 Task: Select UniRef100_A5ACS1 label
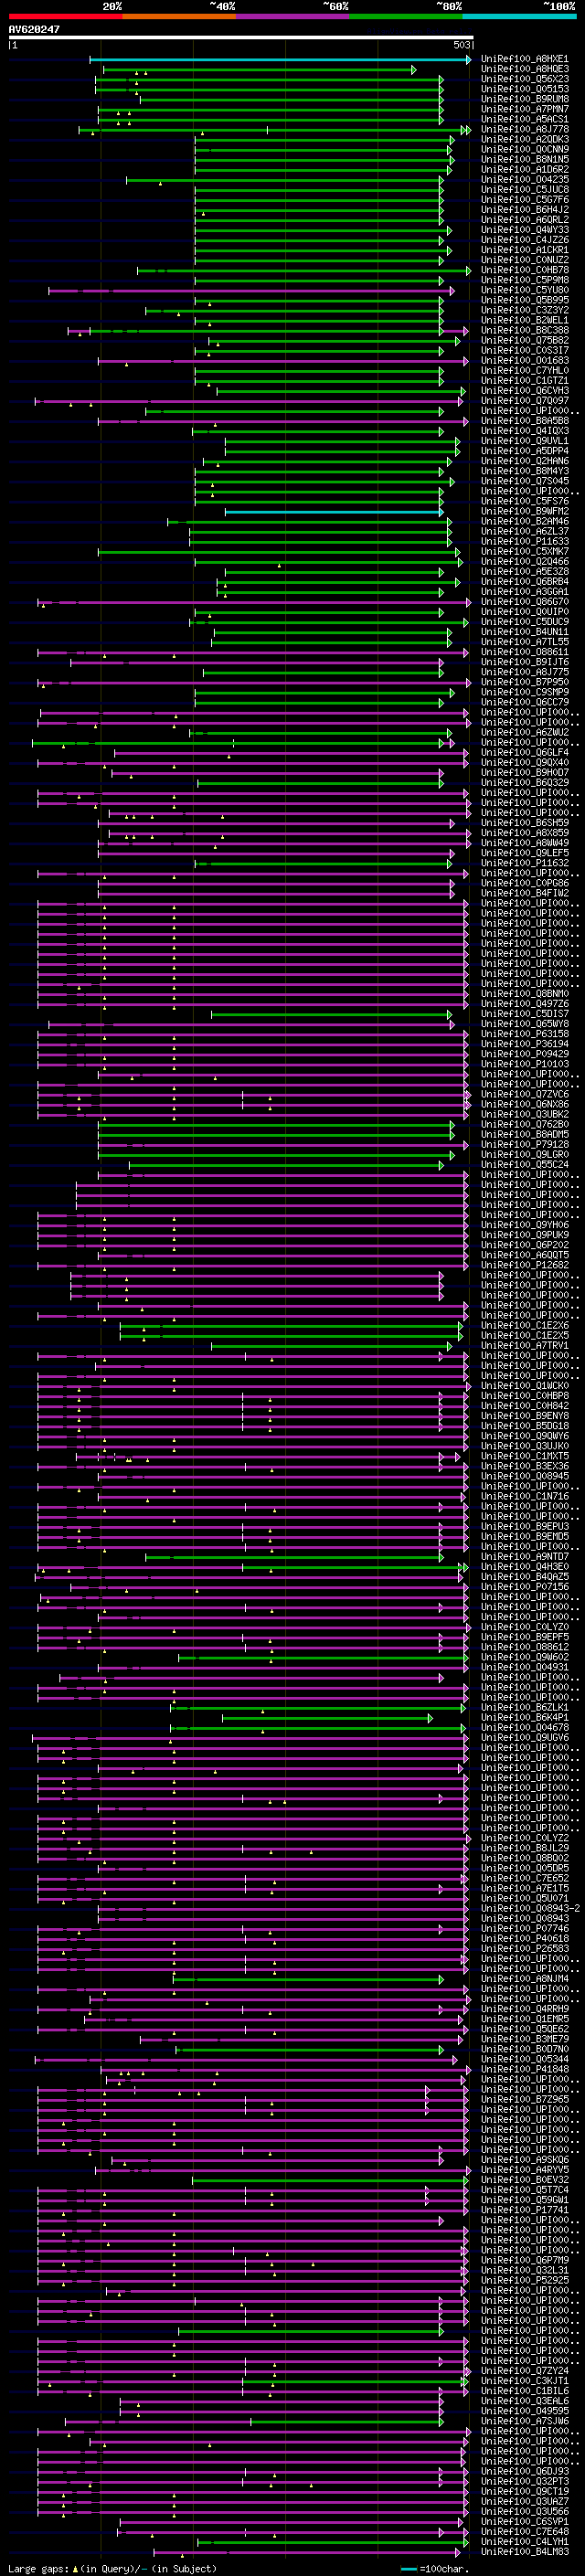(x=524, y=119)
